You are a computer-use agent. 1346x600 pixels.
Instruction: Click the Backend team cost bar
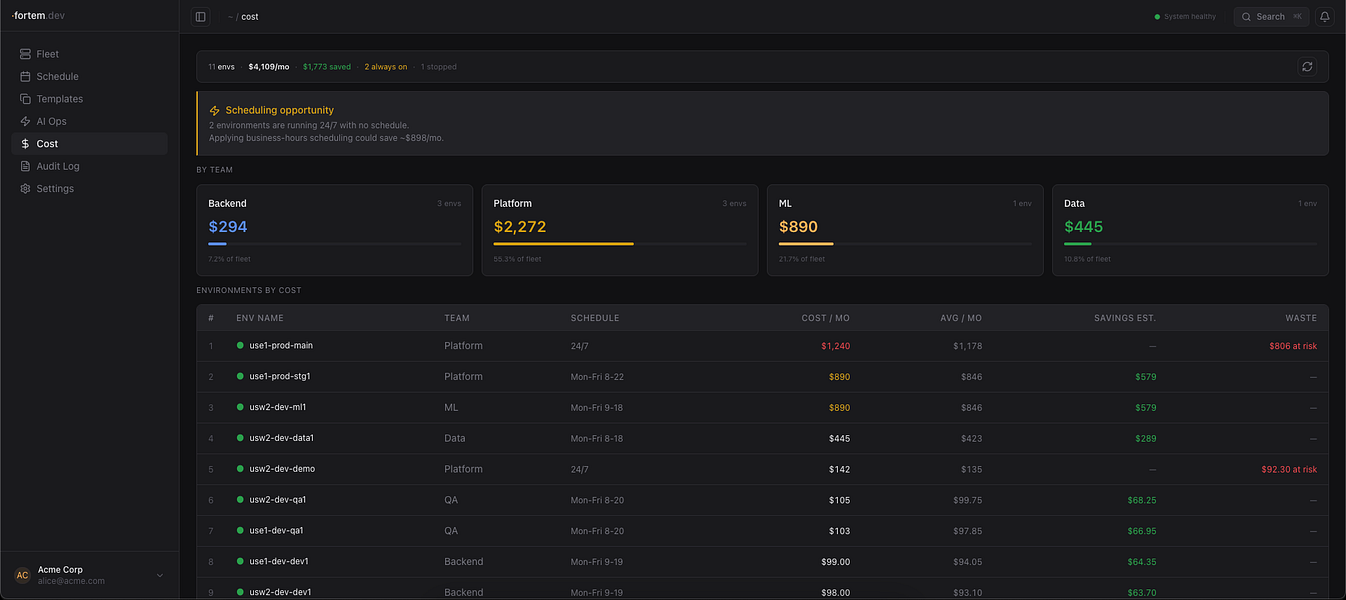(x=334, y=244)
